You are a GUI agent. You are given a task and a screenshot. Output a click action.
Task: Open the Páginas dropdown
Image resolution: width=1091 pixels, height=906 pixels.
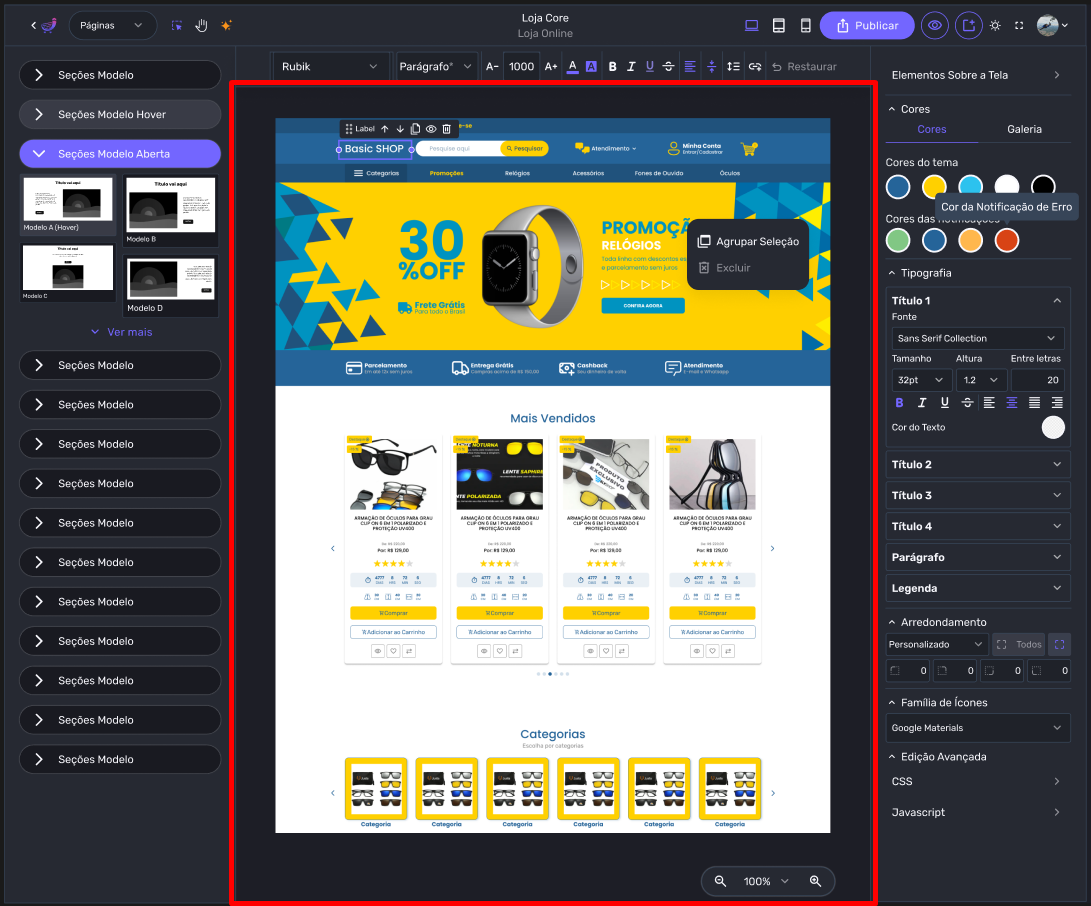[112, 25]
